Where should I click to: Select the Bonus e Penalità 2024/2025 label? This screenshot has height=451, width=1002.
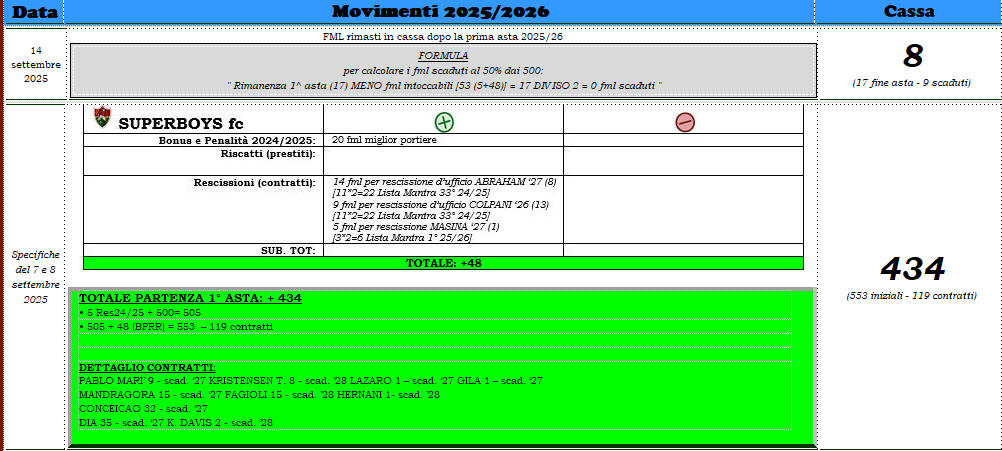(237, 140)
